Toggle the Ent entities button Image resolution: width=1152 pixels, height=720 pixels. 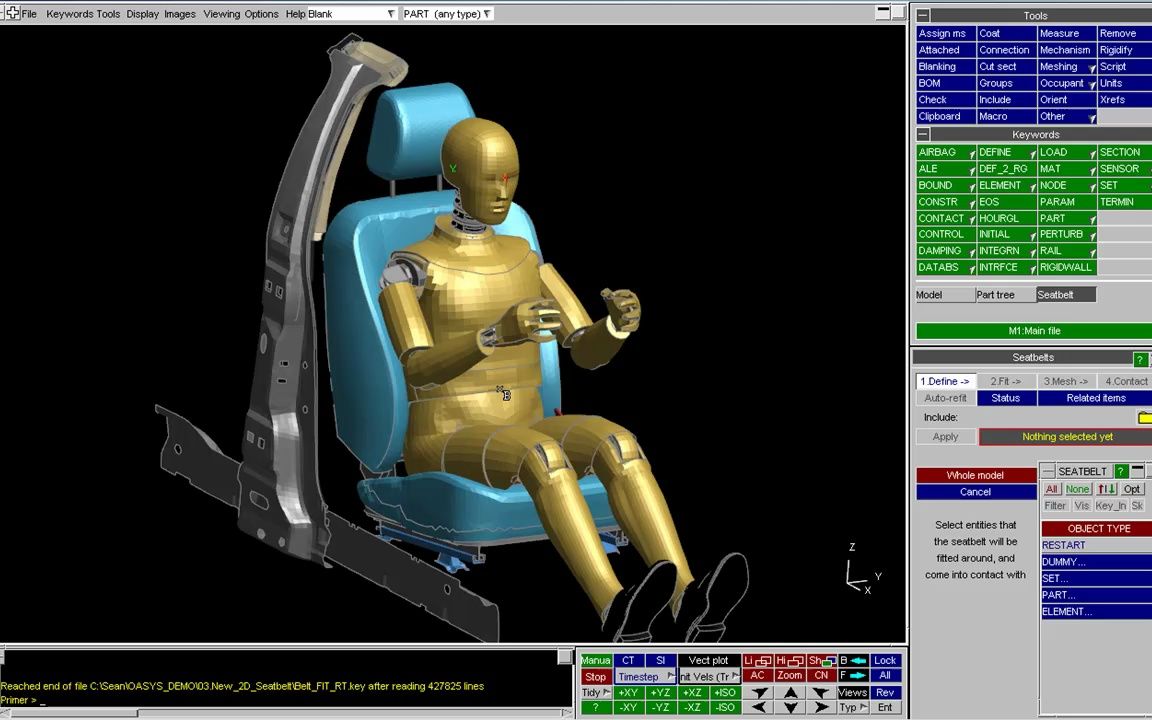tap(885, 708)
